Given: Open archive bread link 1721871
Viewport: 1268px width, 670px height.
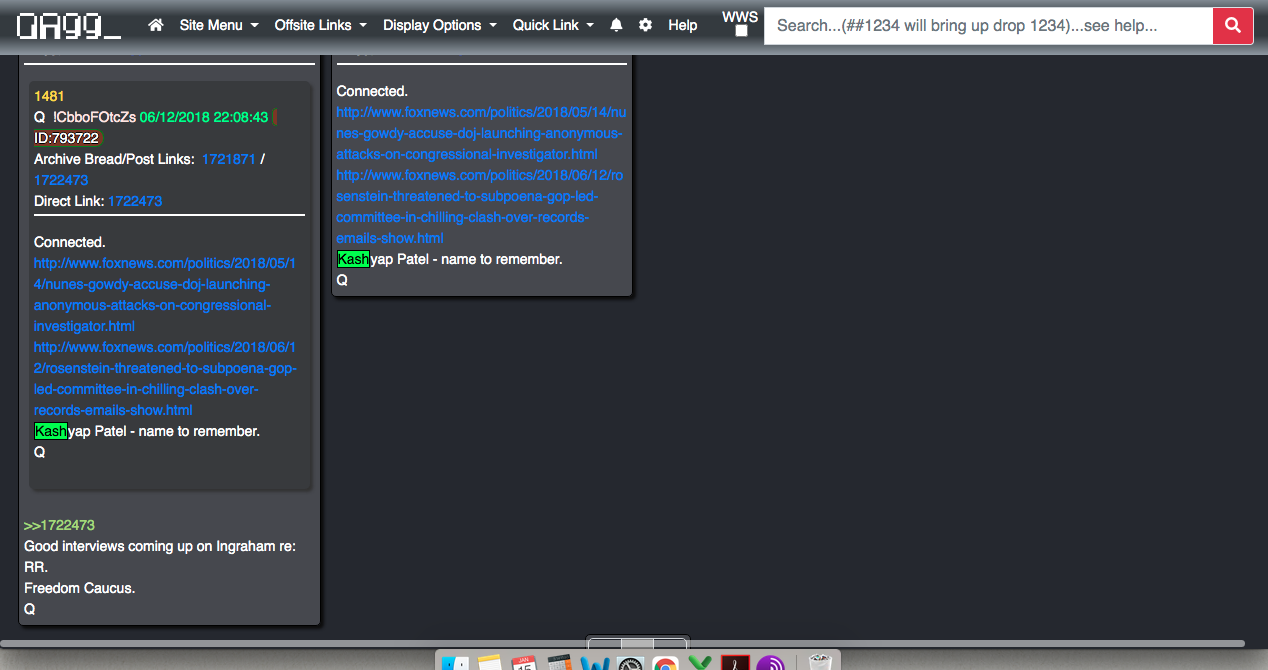Looking at the screenshot, I should pyautogui.click(x=229, y=159).
